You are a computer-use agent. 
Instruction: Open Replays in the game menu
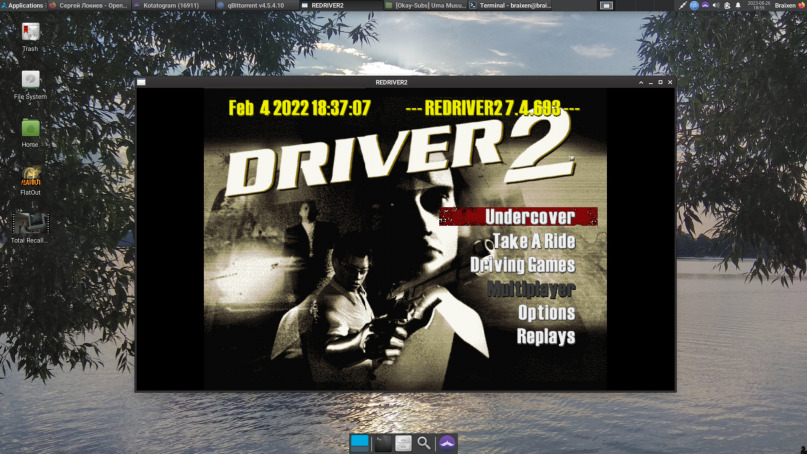point(546,336)
